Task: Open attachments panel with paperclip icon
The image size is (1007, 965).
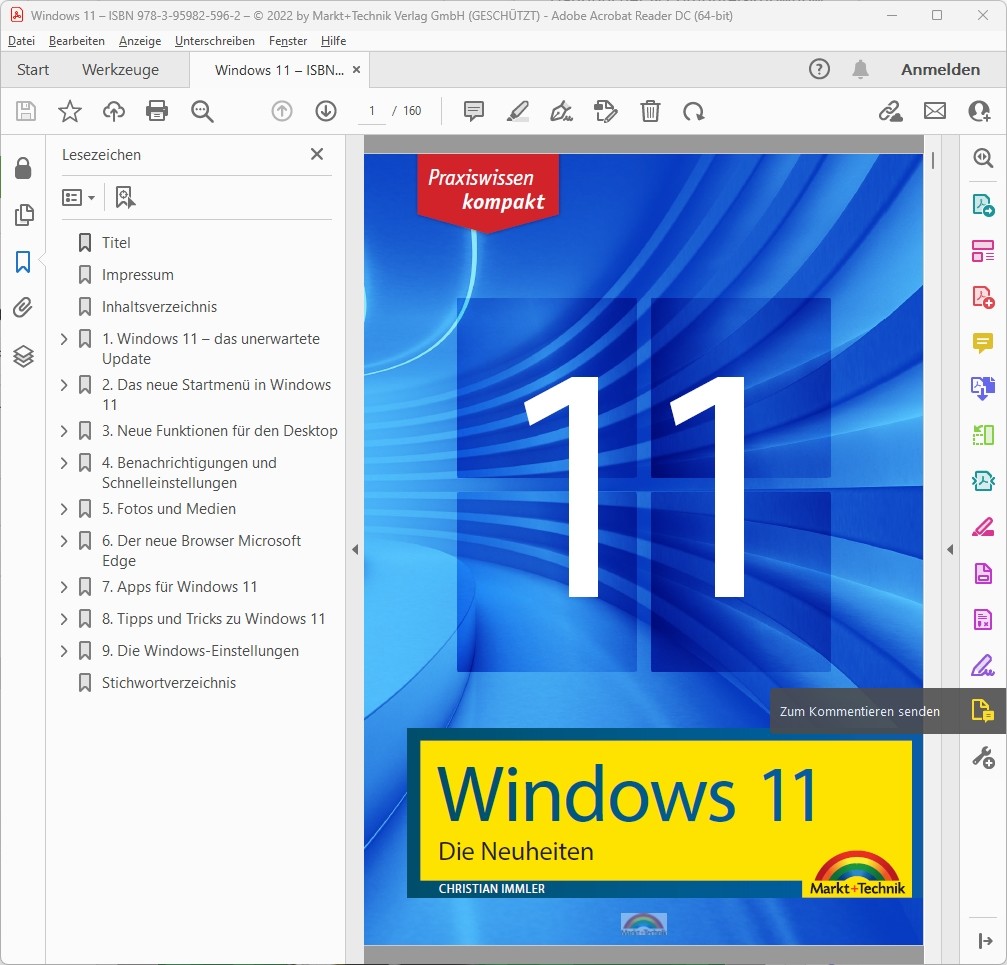Action: 23,307
